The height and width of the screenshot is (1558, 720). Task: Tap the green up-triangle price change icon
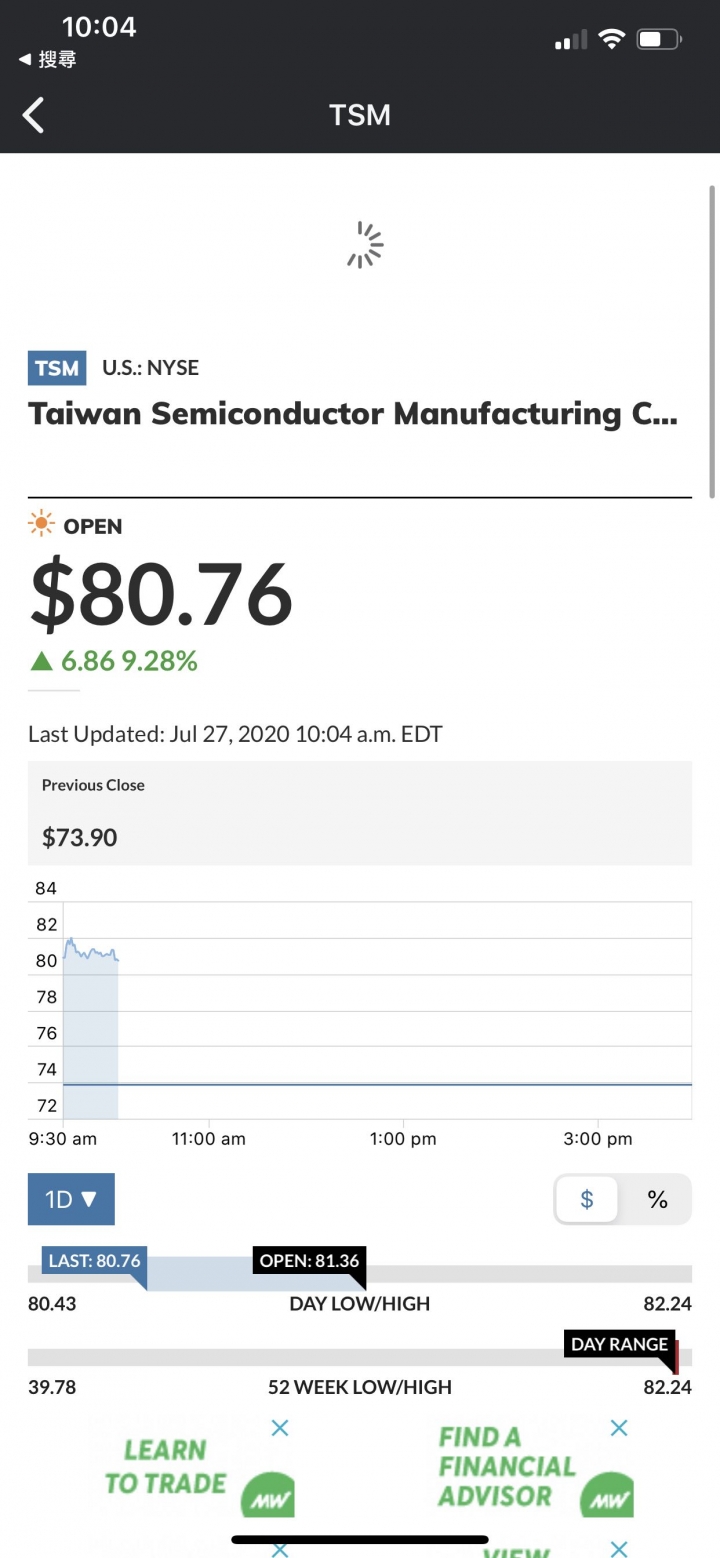[40, 660]
